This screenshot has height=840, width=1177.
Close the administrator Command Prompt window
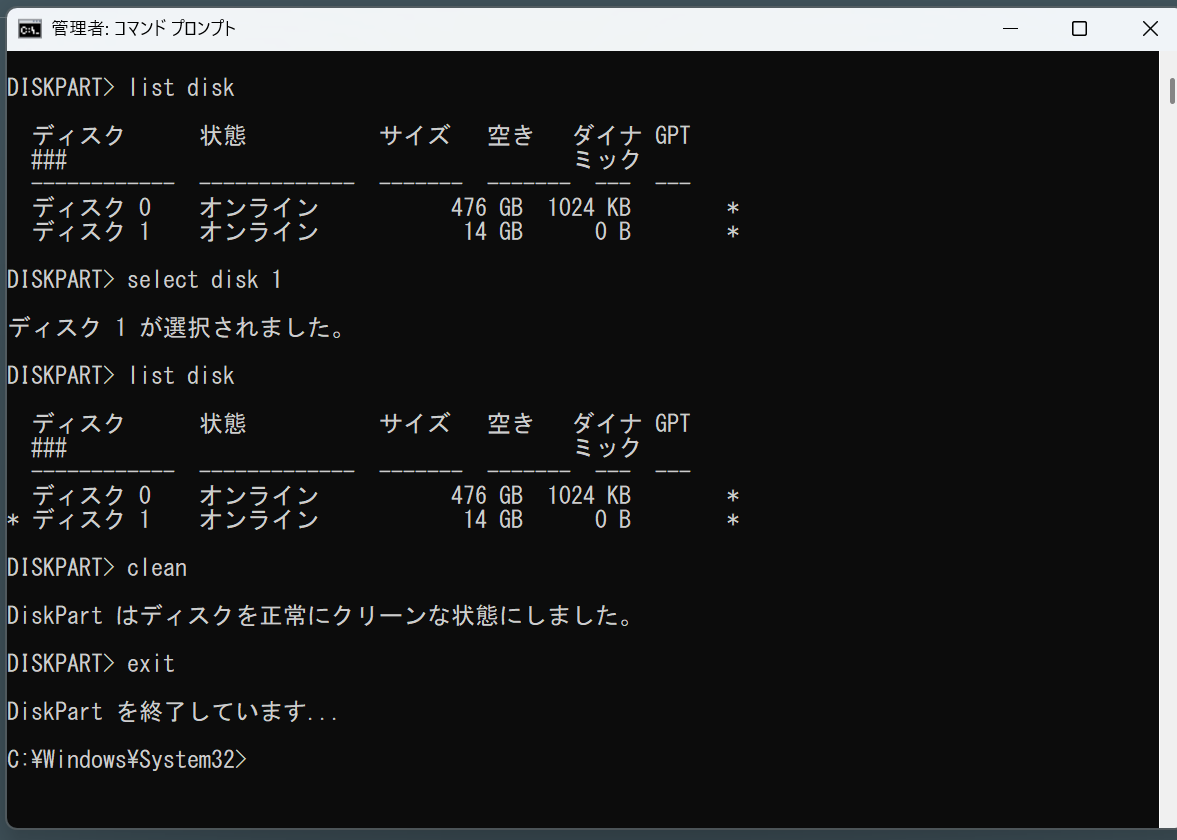coord(1149,28)
